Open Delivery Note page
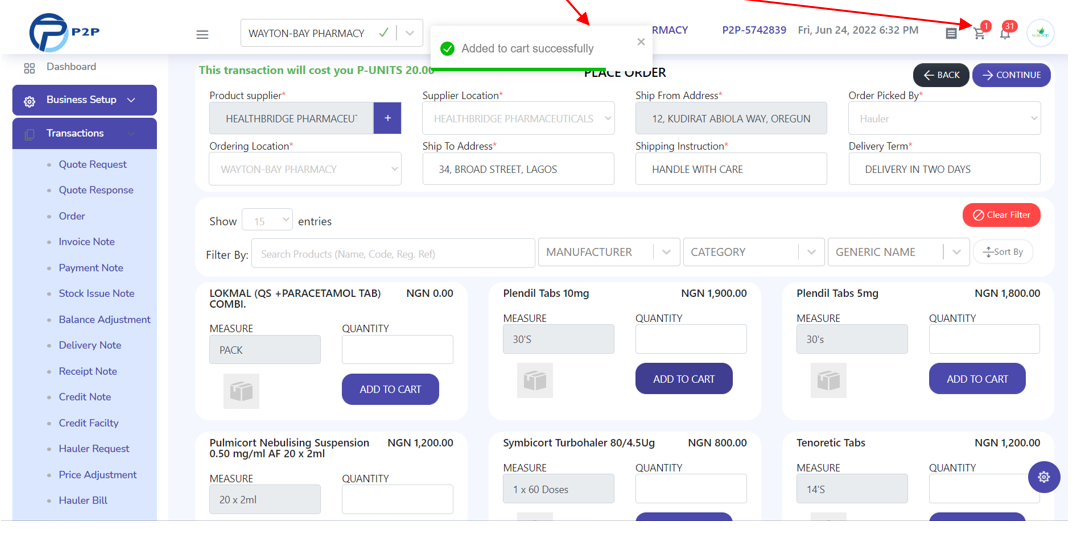 pyautogui.click(x=90, y=346)
